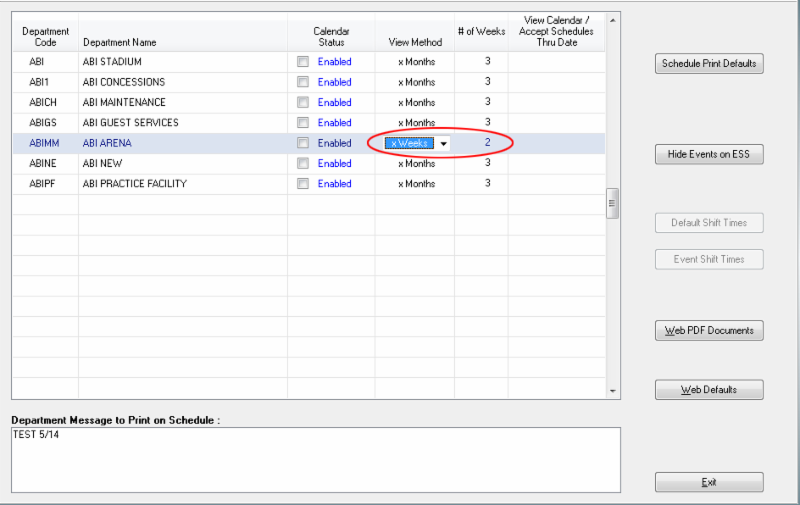Select the ABI GUEST SERVICES row name
This screenshot has height=505, width=800.
131,123
